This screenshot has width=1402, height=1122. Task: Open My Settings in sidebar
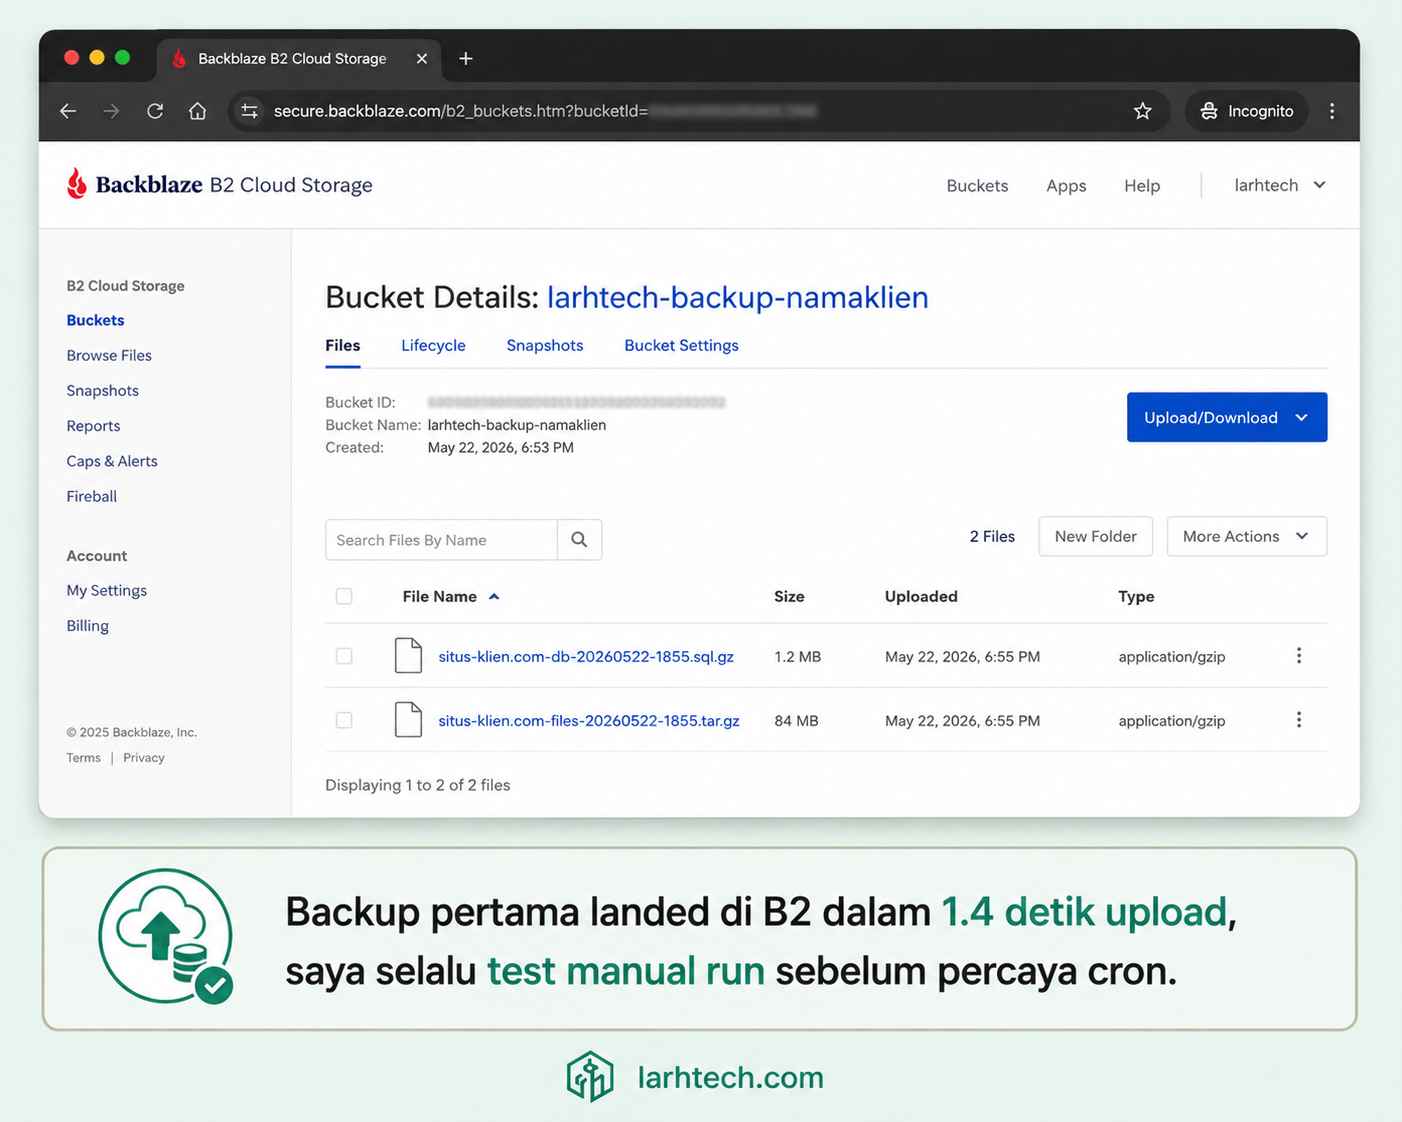[x=106, y=591]
